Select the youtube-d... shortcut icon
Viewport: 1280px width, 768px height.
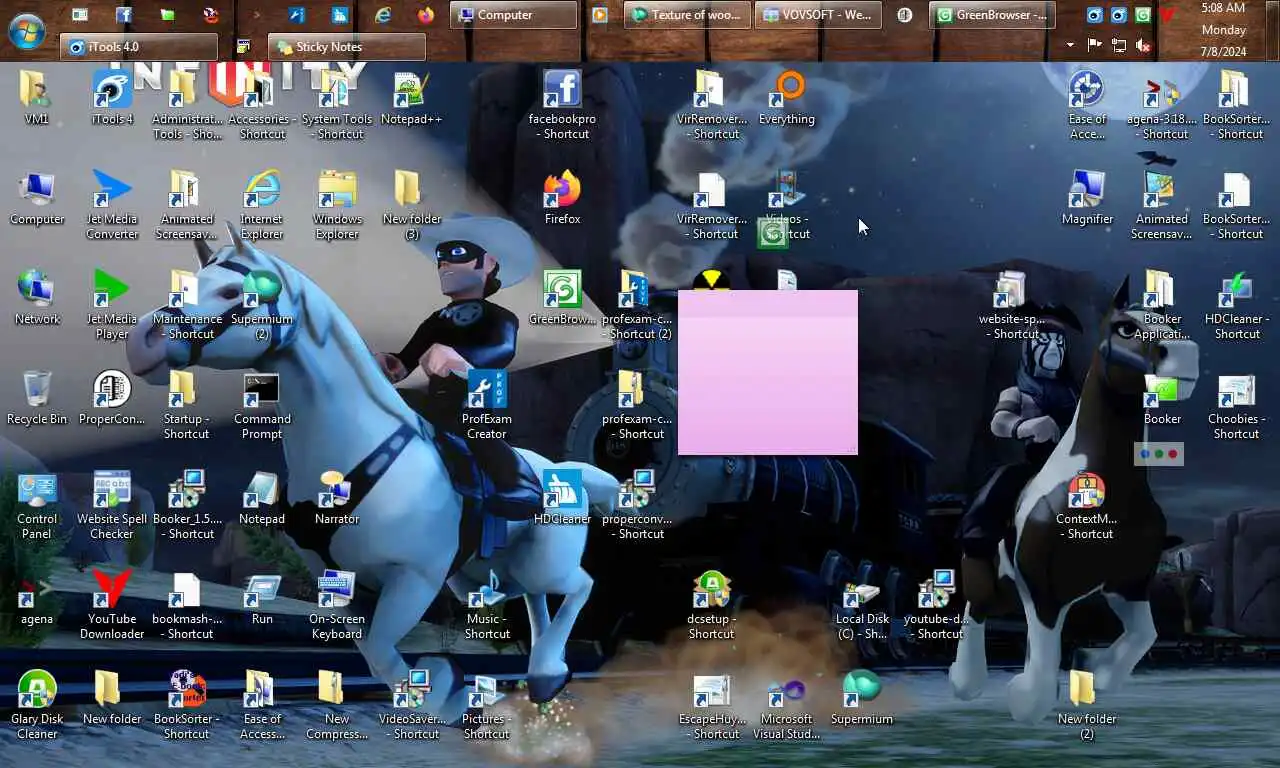tap(937, 605)
